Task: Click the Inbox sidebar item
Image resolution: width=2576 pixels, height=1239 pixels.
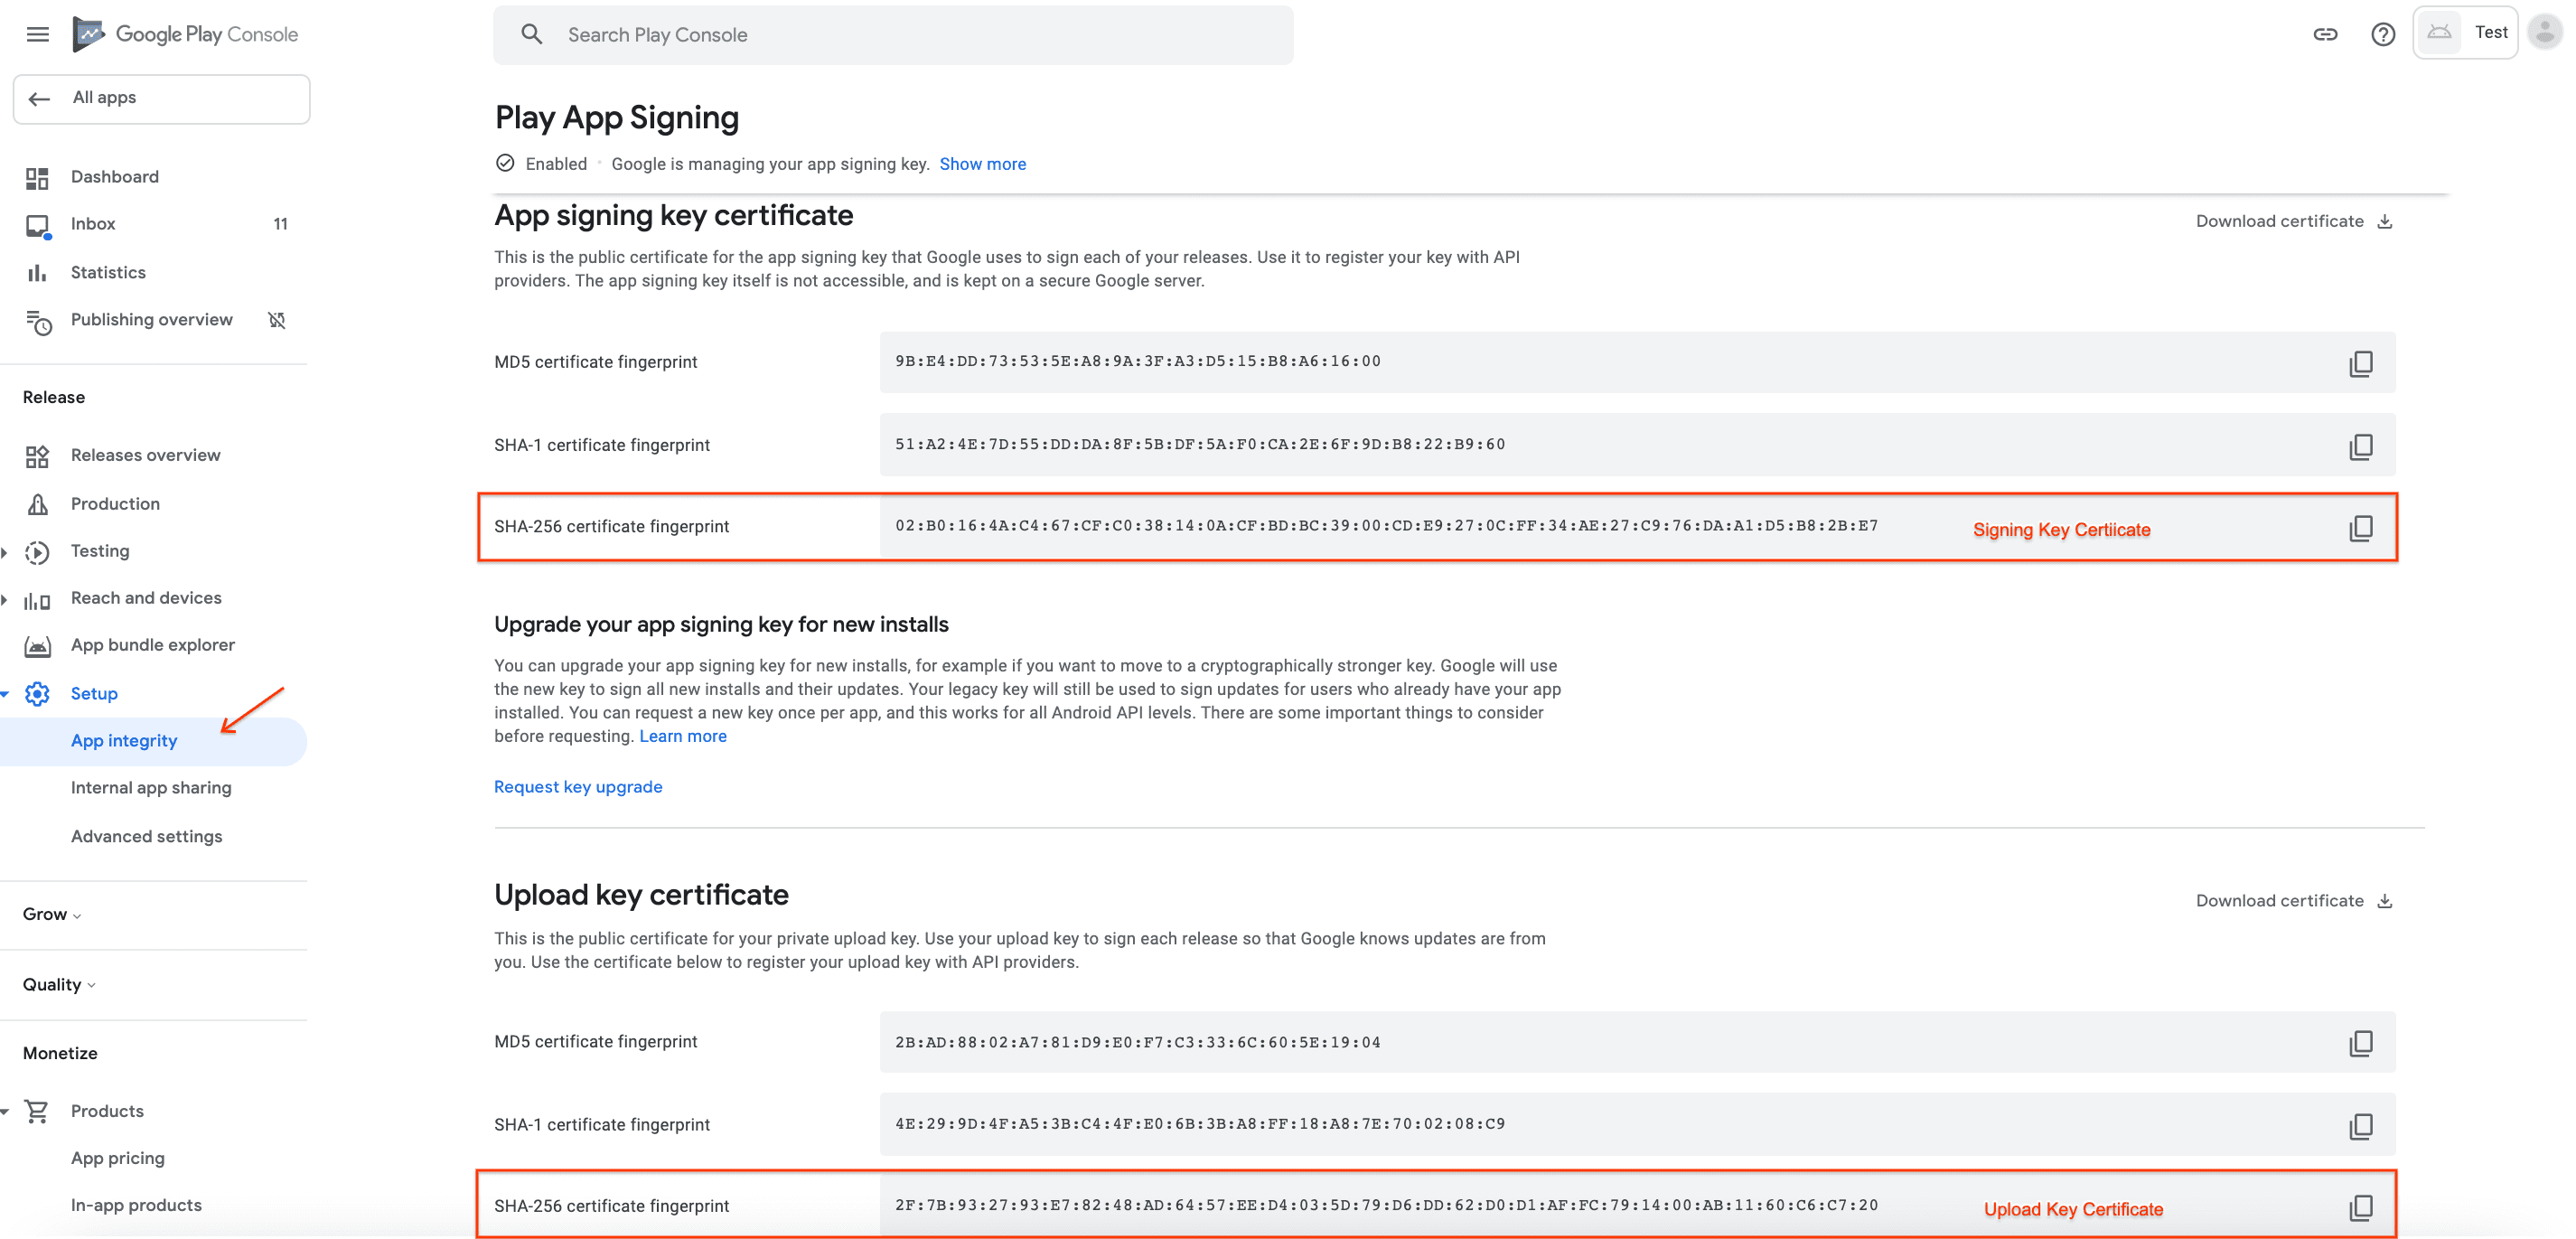Action: (x=92, y=223)
